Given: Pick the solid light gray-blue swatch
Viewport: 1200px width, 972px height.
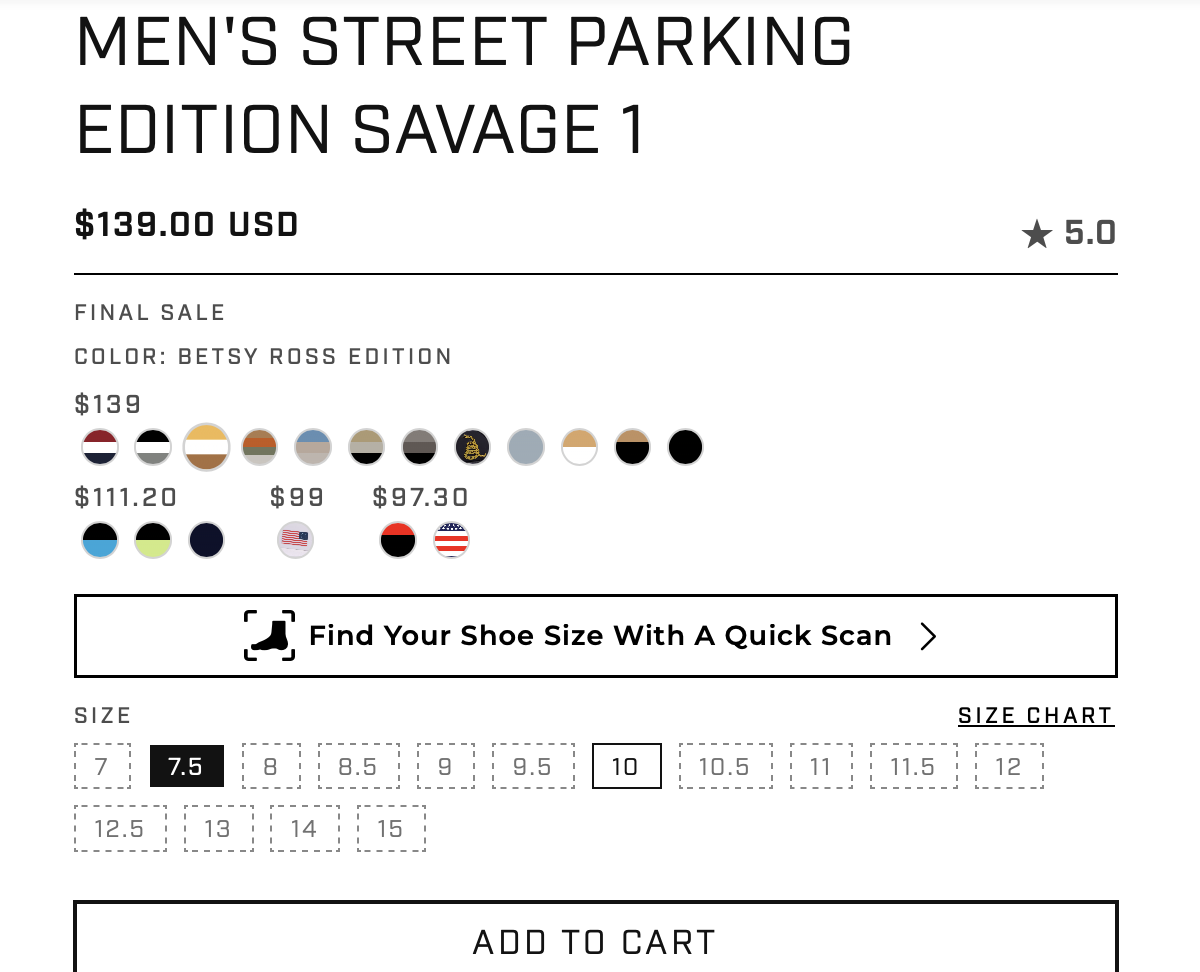Looking at the screenshot, I should coord(526,447).
